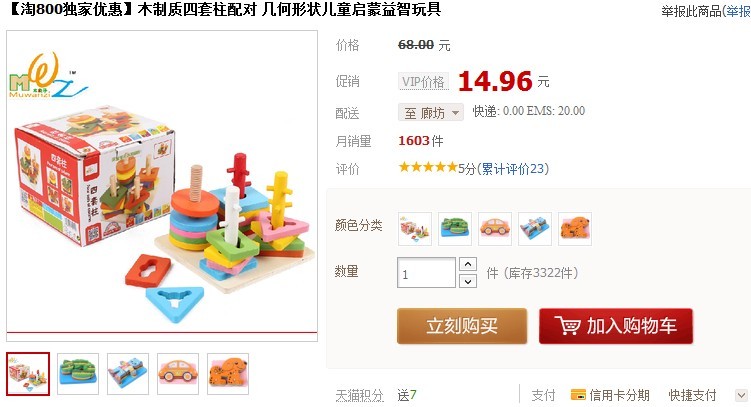
Task: Click the 信用卡分期 credit card icon
Action: coord(578,395)
